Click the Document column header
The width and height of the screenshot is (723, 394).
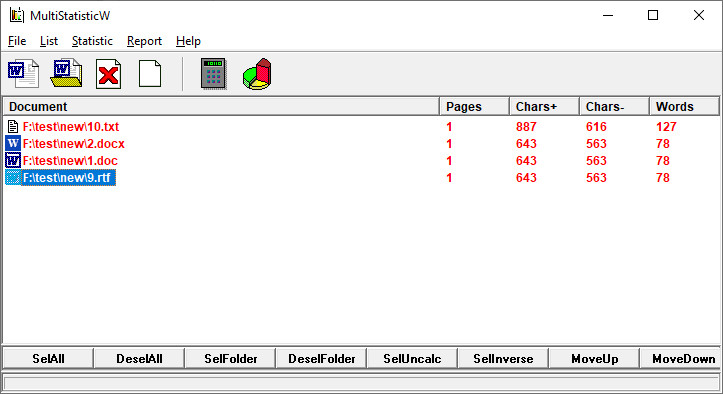tap(221, 107)
